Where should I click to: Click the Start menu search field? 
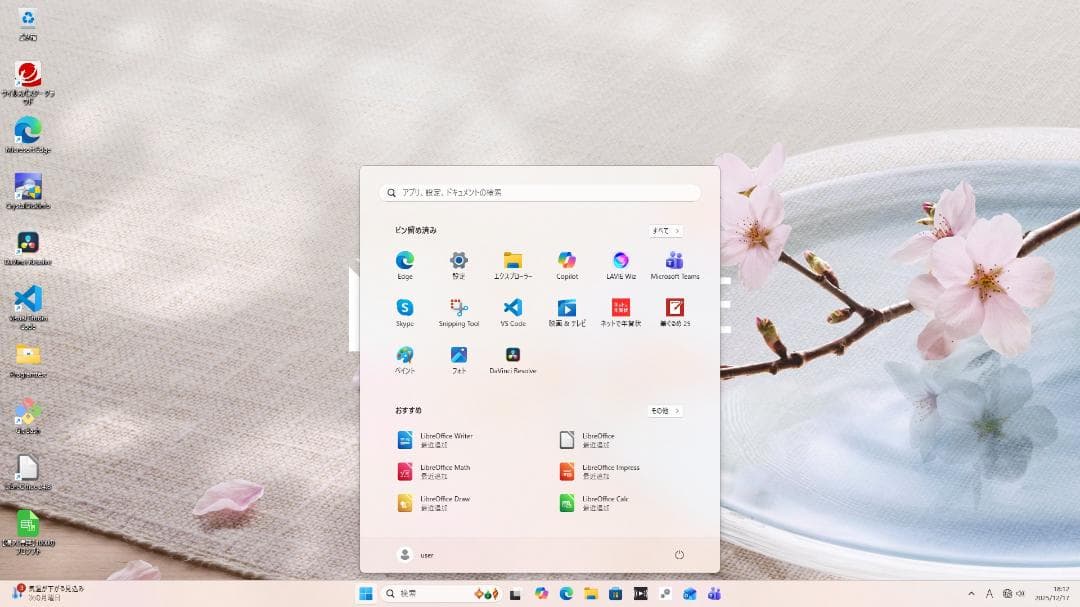tap(540, 192)
